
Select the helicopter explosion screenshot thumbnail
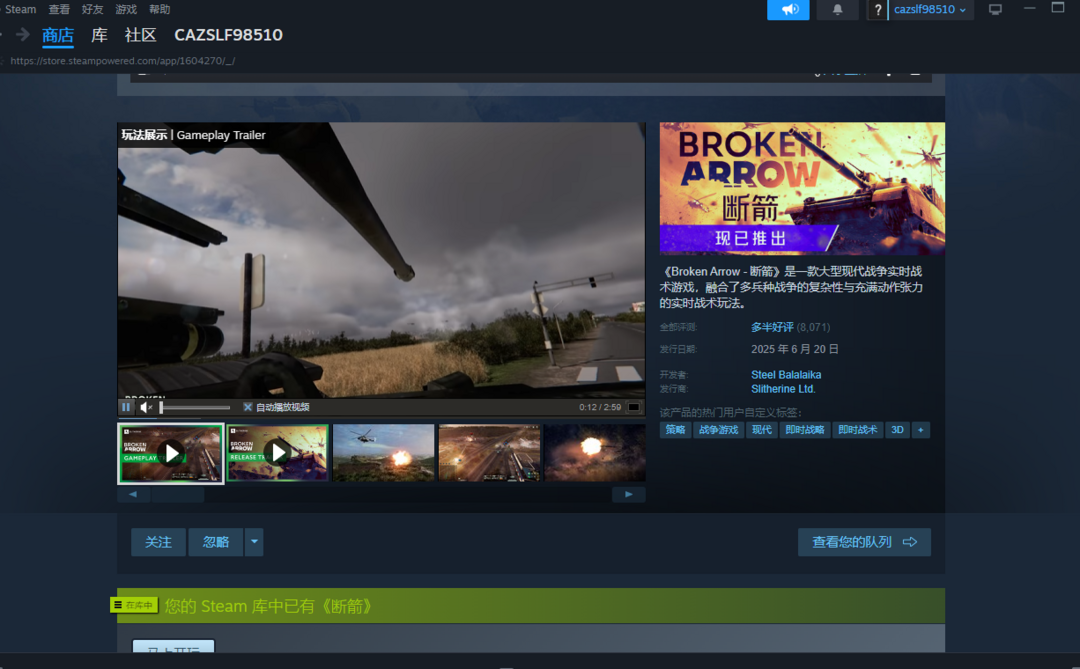tap(384, 453)
